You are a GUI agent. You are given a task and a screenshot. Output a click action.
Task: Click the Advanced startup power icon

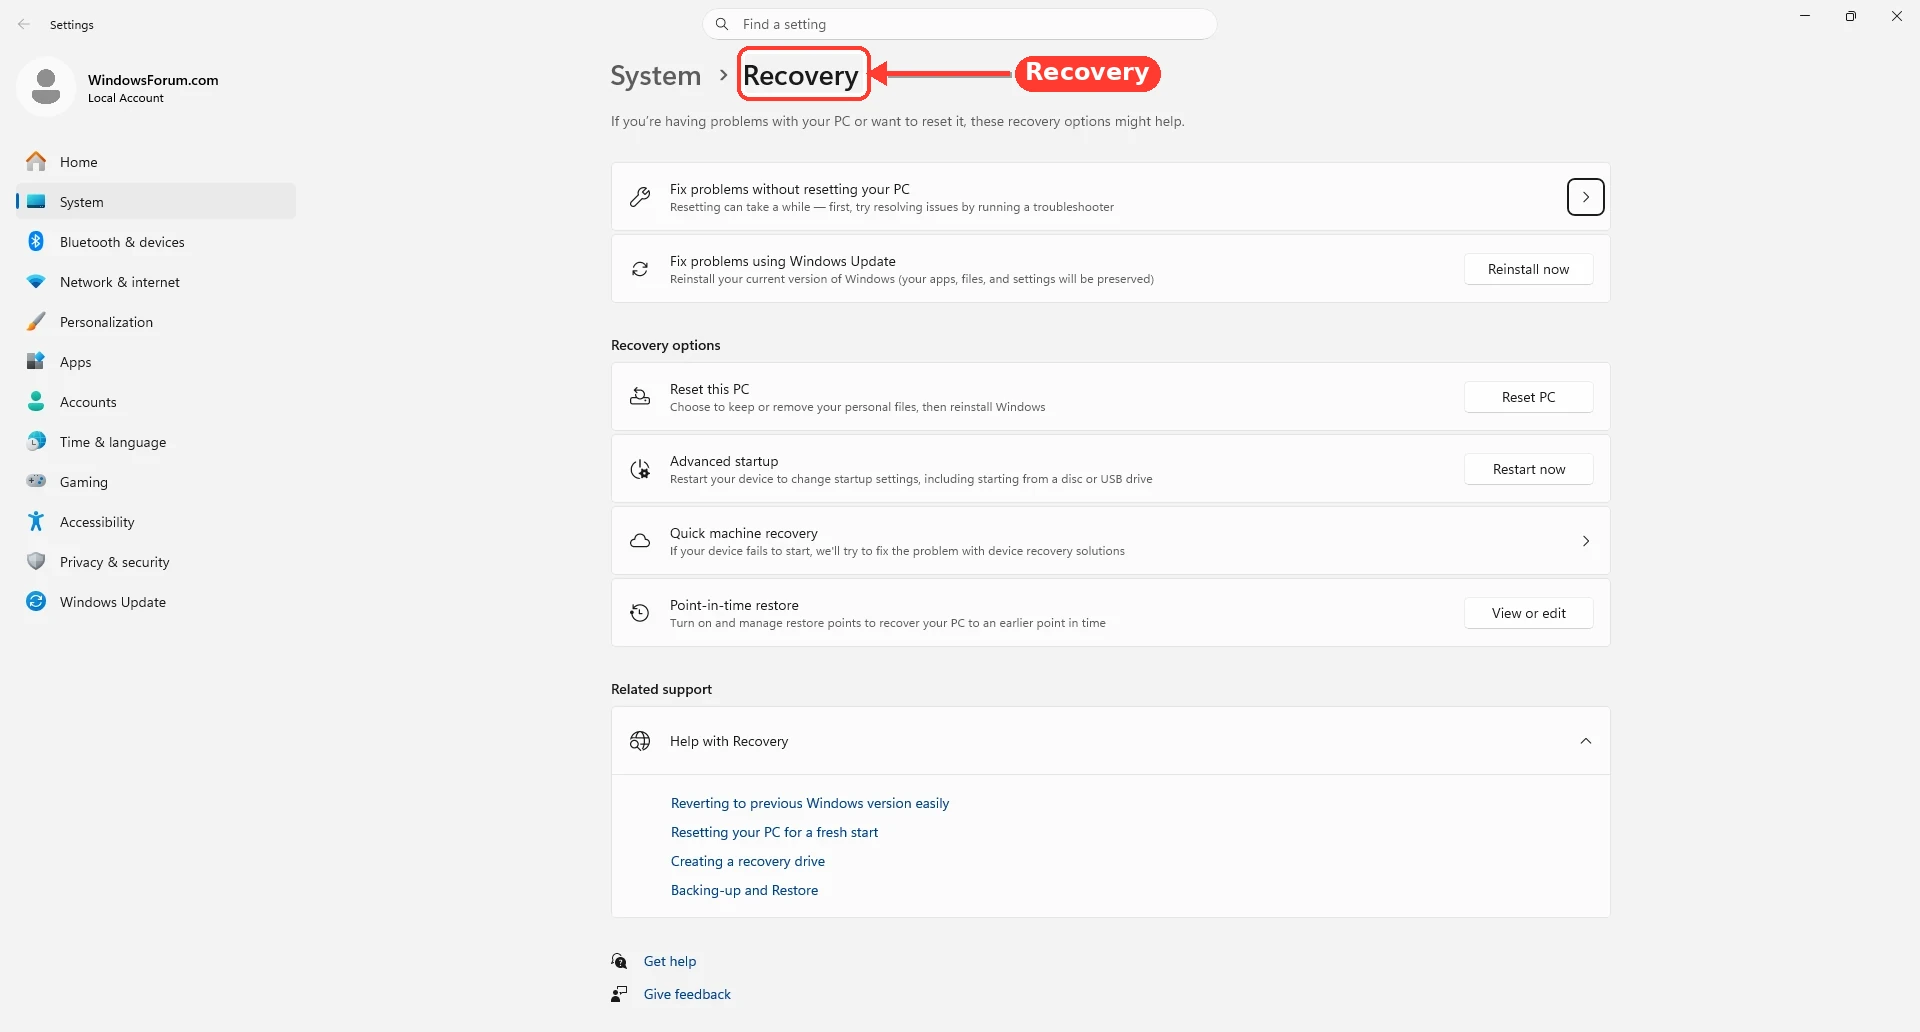point(640,469)
